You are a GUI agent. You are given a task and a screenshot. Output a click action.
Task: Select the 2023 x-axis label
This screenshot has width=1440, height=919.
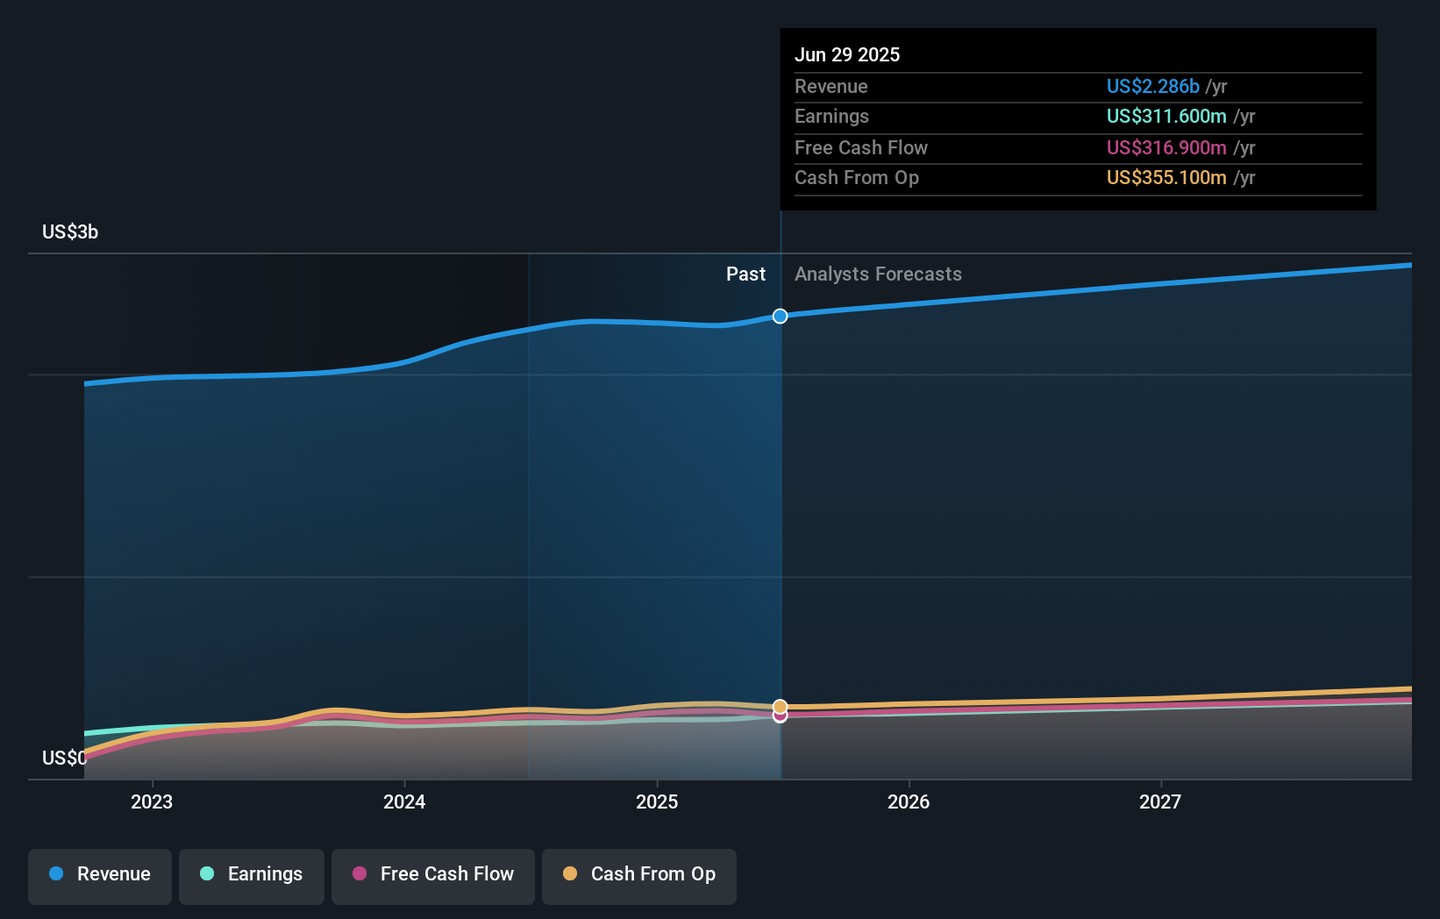tap(152, 802)
